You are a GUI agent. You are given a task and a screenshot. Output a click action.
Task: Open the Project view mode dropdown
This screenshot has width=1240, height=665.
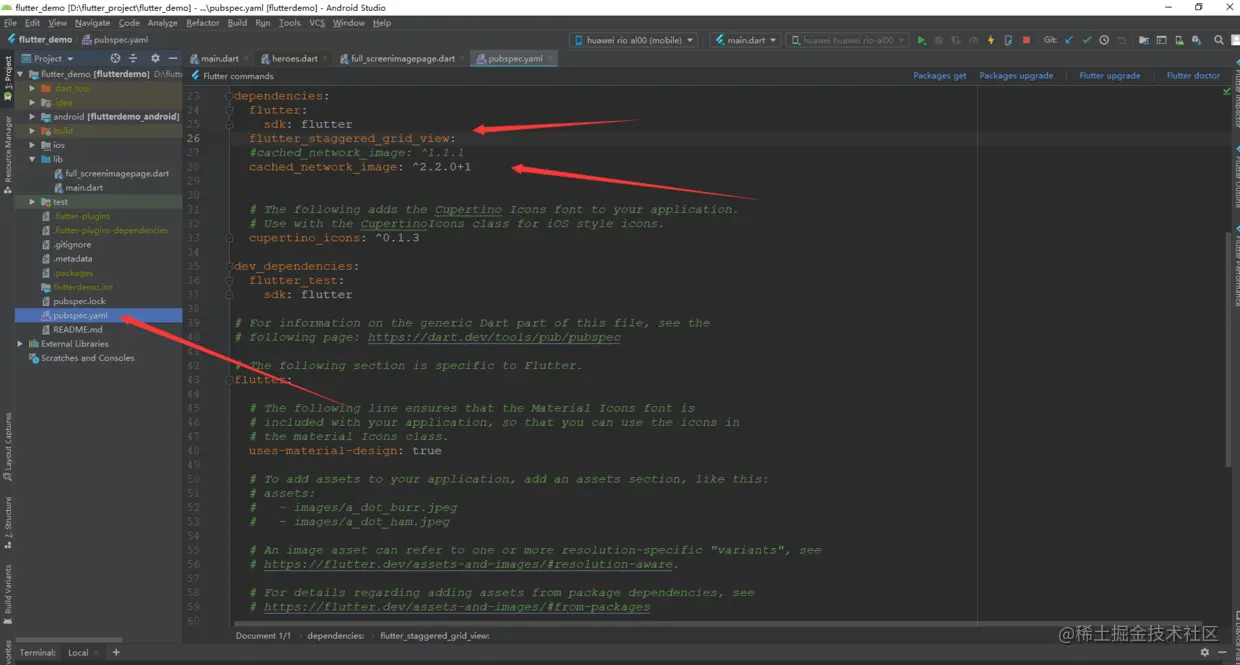[x=48, y=58]
